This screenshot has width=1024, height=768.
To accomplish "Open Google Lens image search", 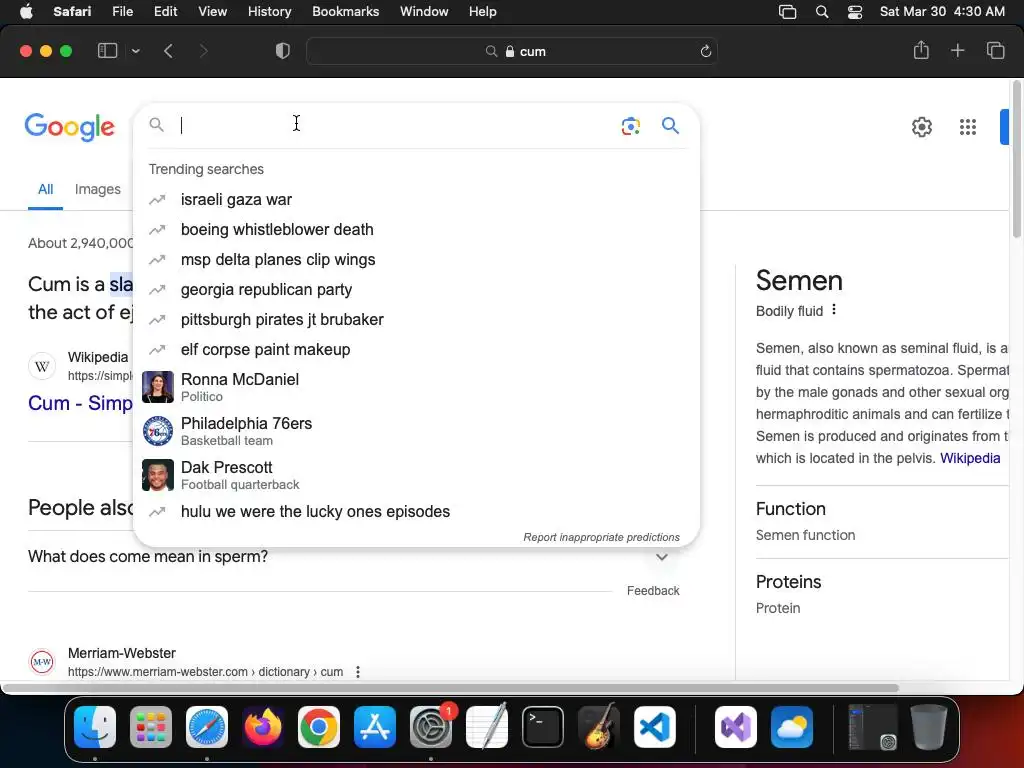I will point(630,126).
